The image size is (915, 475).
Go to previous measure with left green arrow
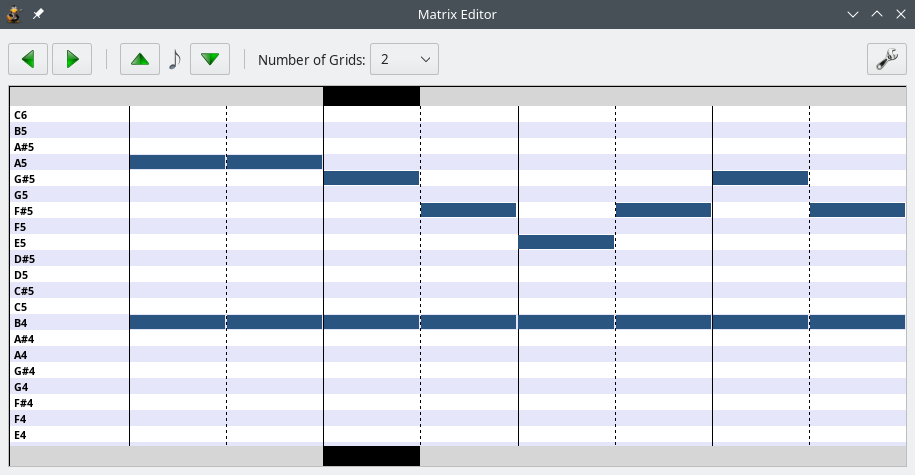[x=28, y=59]
